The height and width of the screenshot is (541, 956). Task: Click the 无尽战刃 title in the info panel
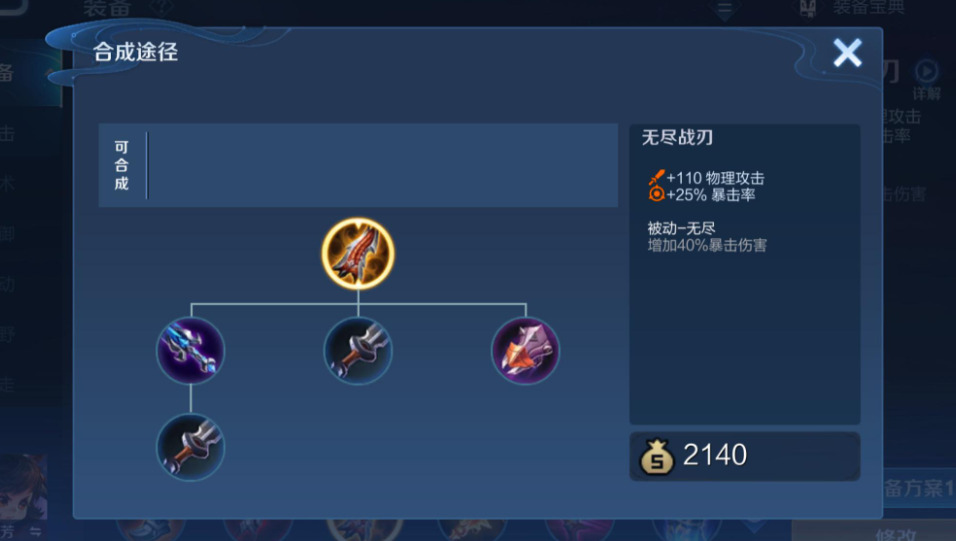[677, 137]
